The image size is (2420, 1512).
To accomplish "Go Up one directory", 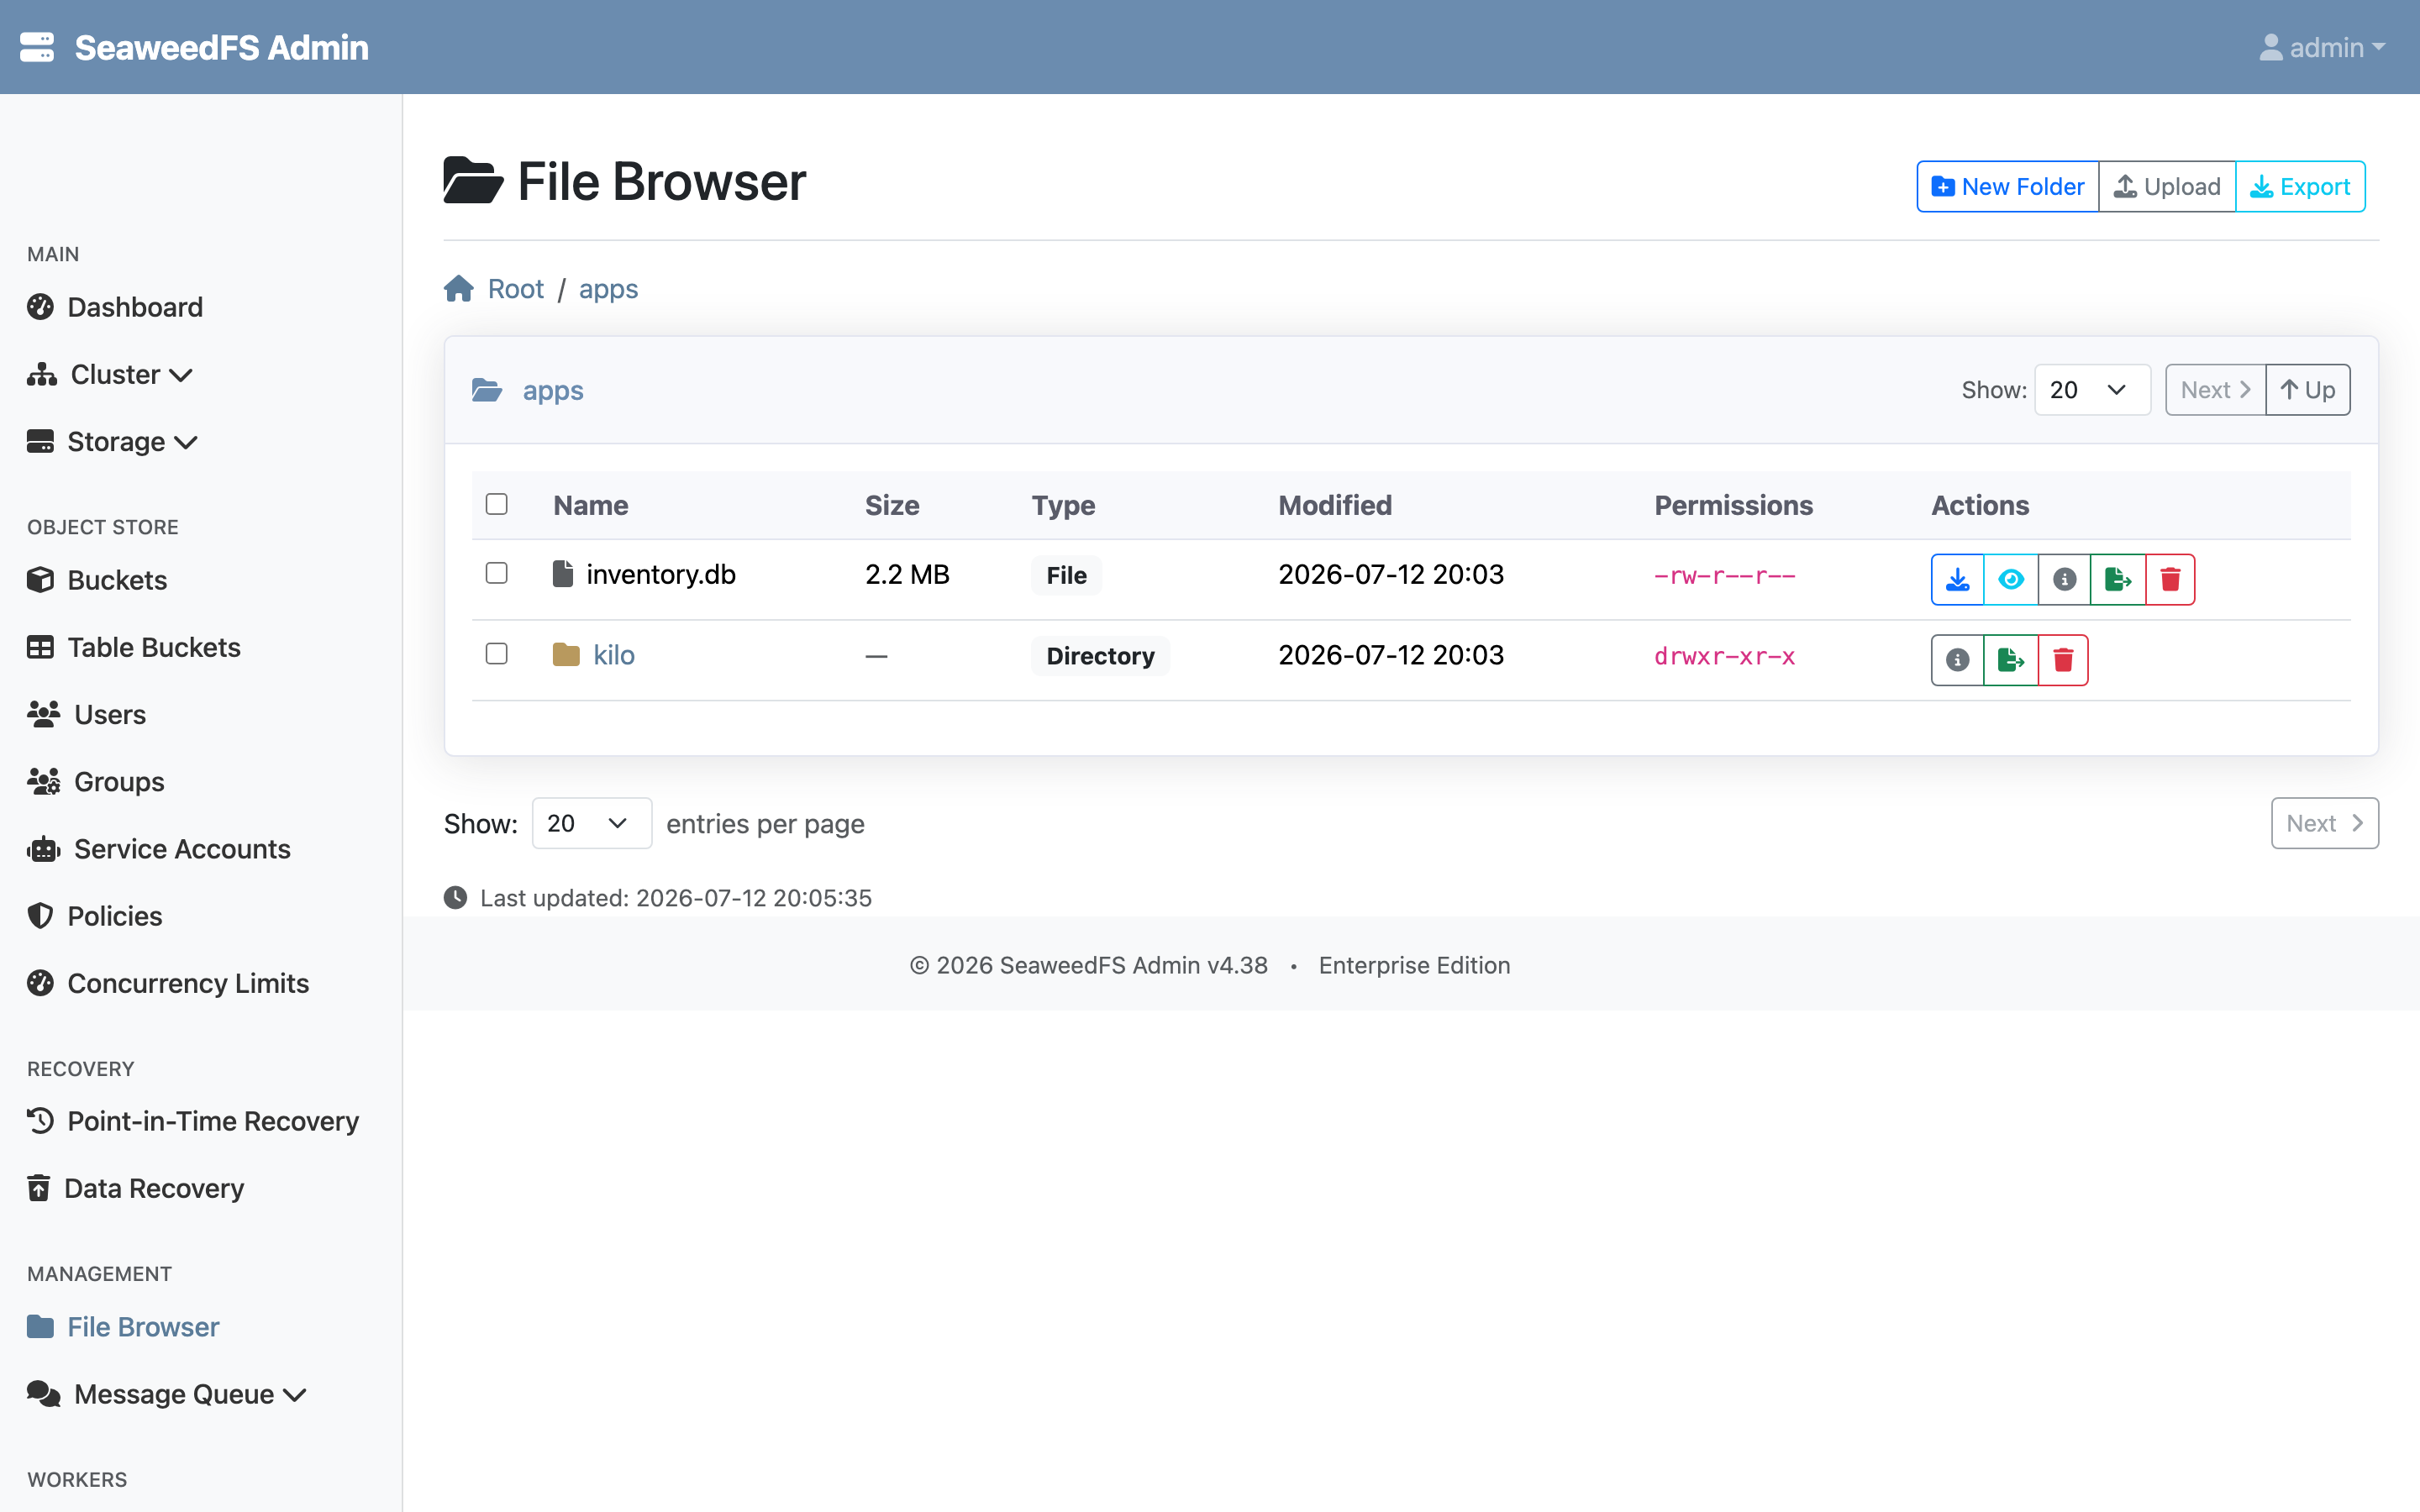I will (2308, 390).
